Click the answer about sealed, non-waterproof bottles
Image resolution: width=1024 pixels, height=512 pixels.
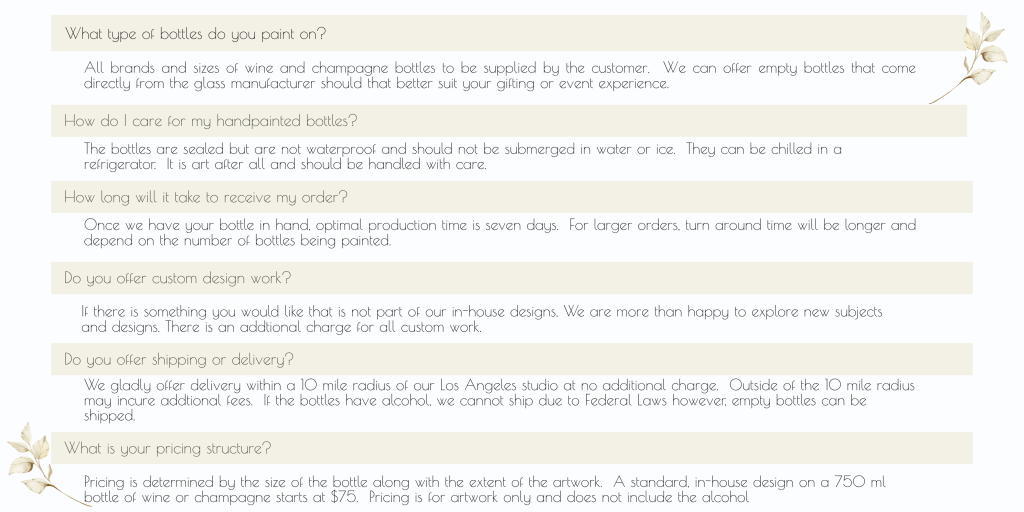(x=462, y=157)
